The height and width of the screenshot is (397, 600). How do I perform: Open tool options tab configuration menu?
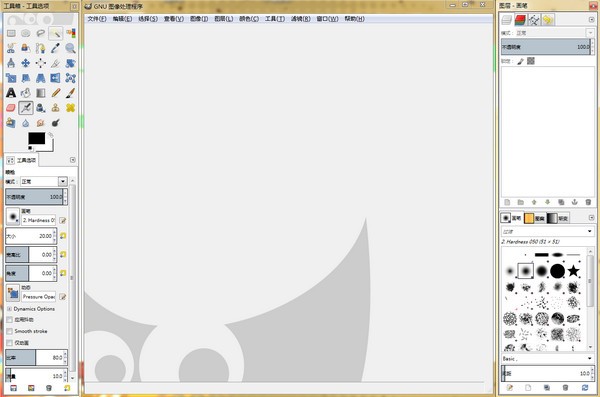(73, 160)
